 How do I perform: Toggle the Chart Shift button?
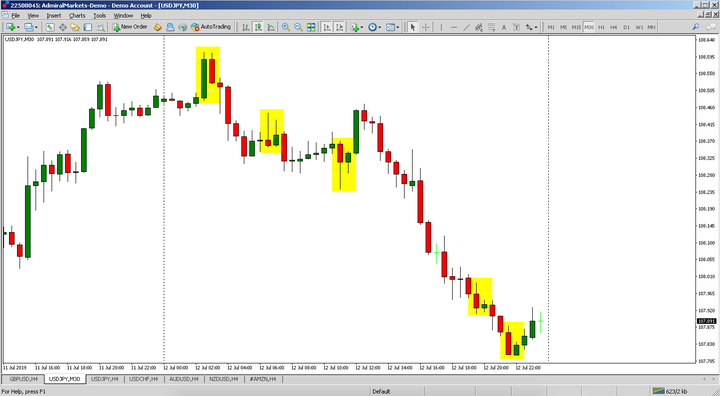click(339, 27)
